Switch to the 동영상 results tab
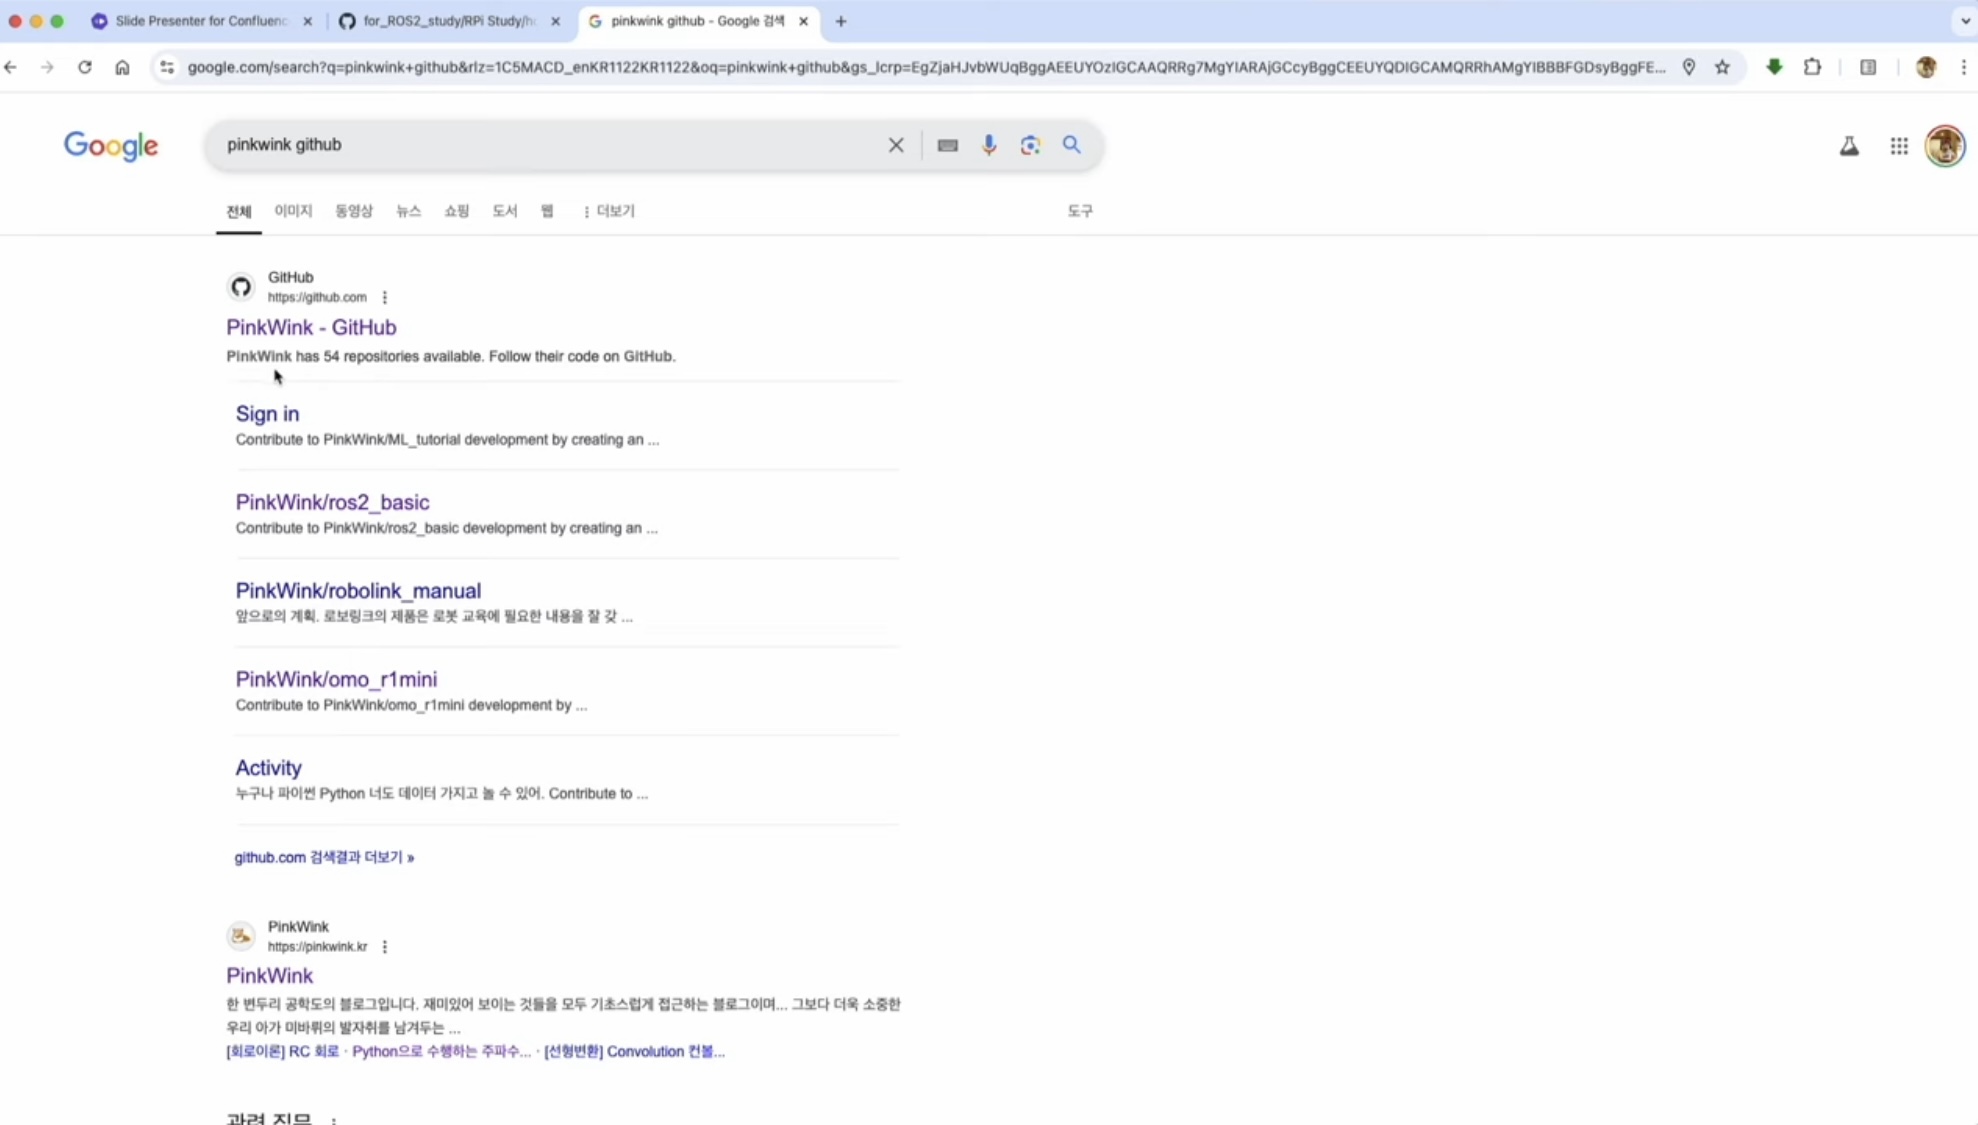Viewport: 1978px width, 1125px height. 353,211
